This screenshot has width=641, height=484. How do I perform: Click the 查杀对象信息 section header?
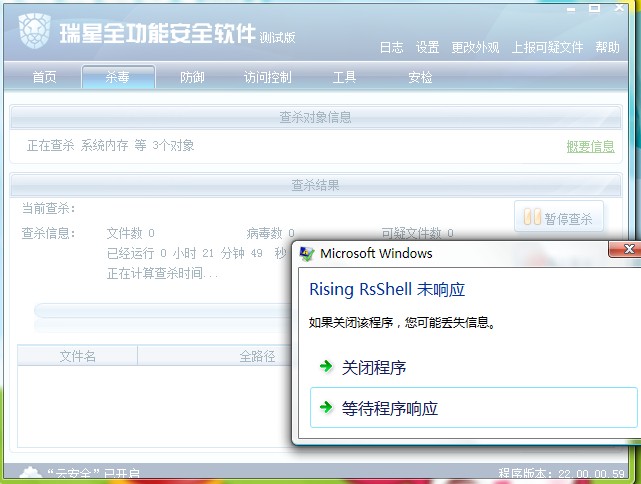coord(315,117)
